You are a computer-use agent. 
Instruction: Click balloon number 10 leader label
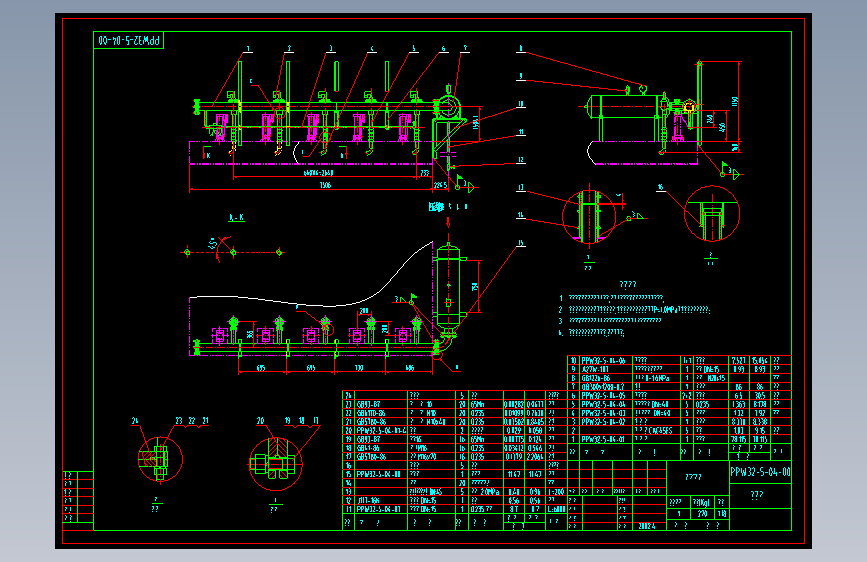520,104
